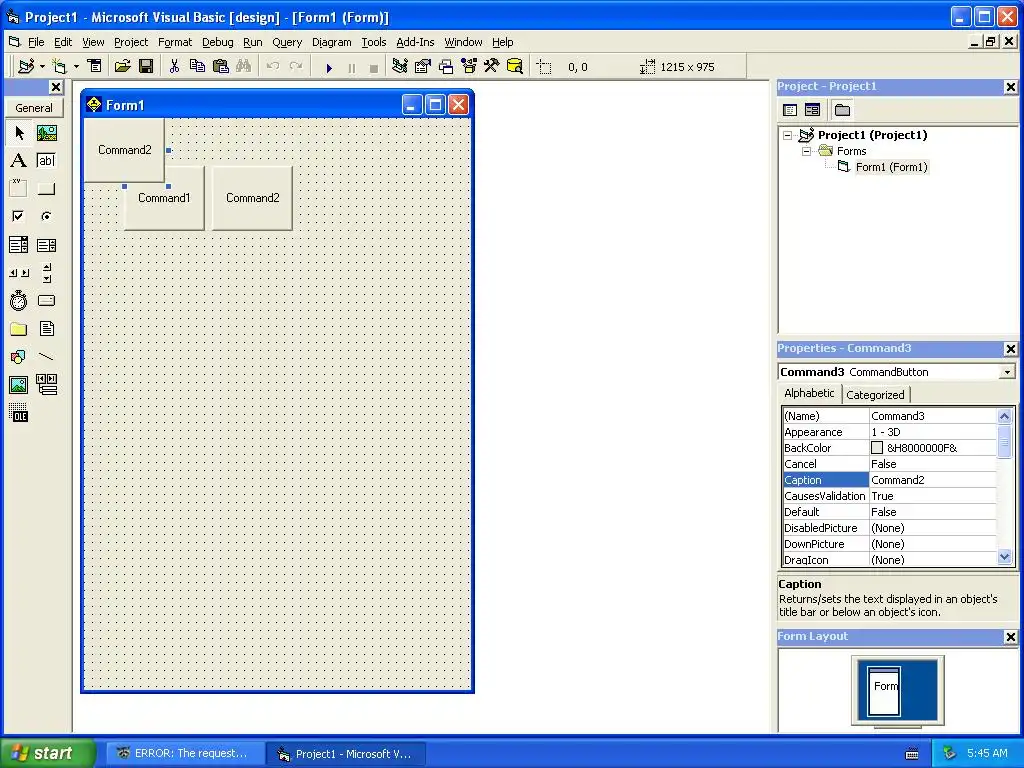Open the Command3 object selector dropdown

[x=1008, y=372]
